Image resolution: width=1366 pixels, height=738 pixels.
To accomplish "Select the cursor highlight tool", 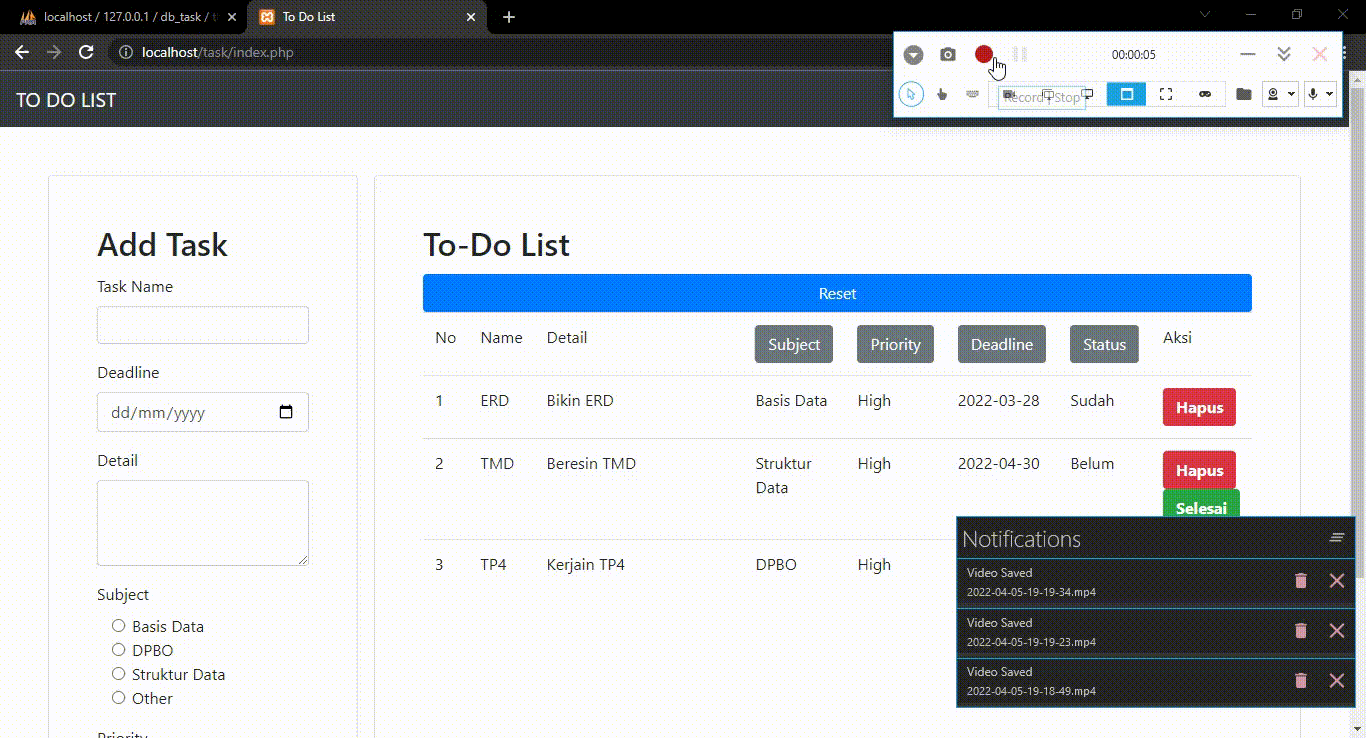I will click(911, 94).
